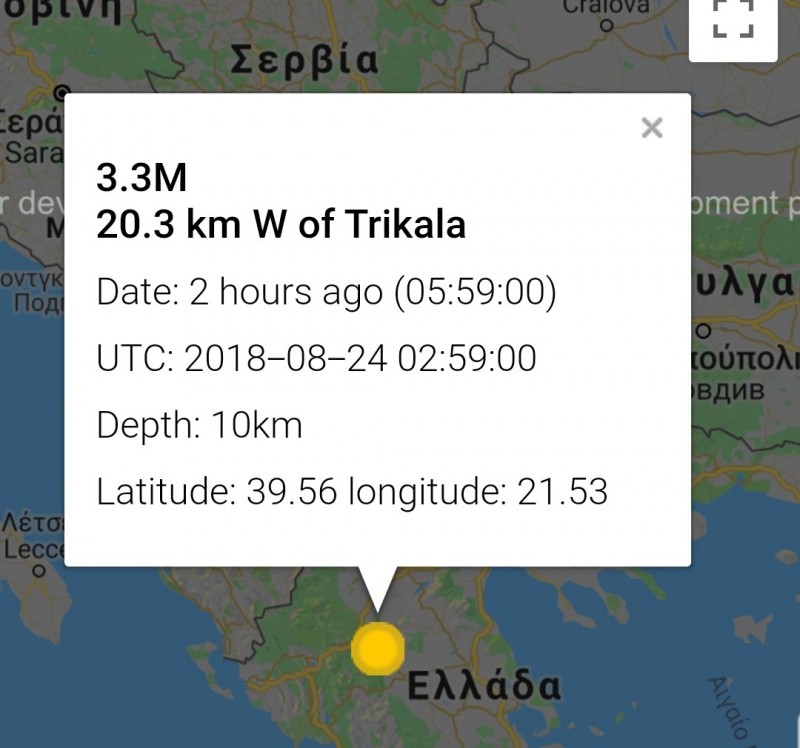Click the 'Depth: 10km' text

click(199, 425)
